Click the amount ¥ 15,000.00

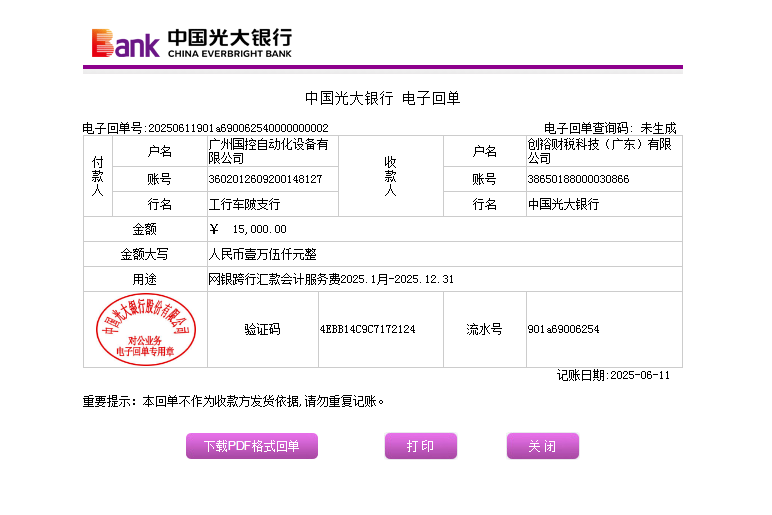248,229
